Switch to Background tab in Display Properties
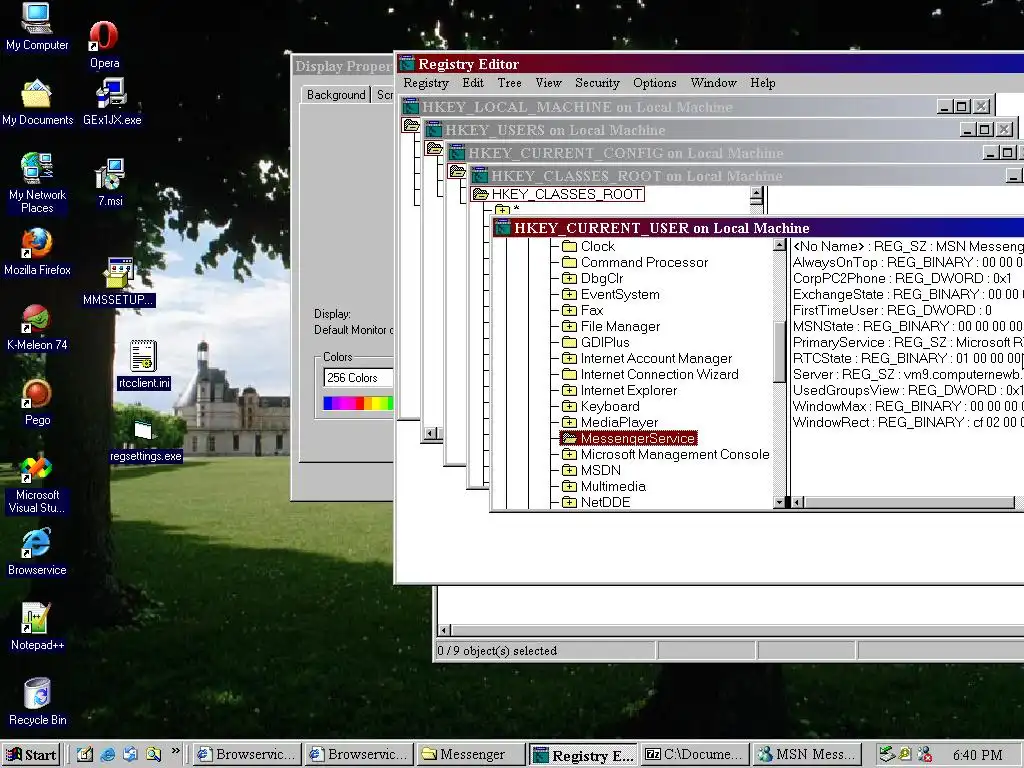1024x768 pixels. pyautogui.click(x=336, y=95)
